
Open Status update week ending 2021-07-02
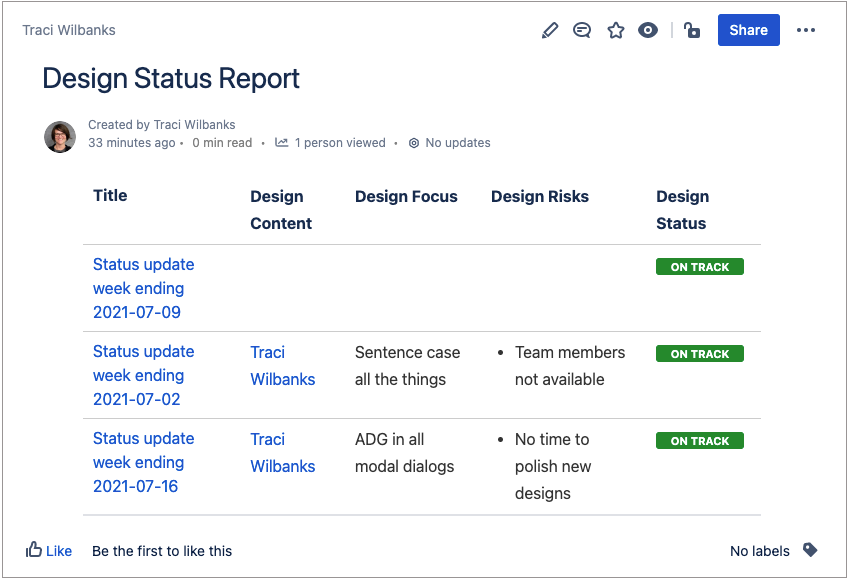143,375
